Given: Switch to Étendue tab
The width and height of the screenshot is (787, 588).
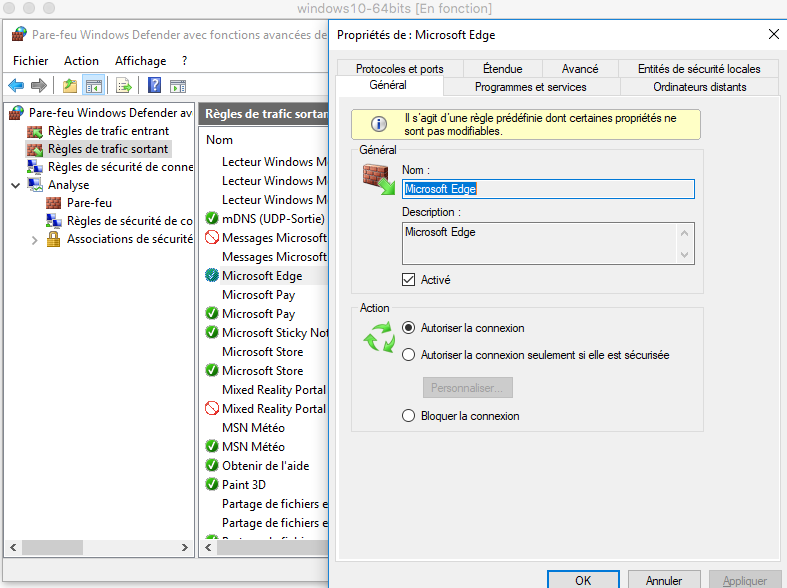Looking at the screenshot, I should [502, 69].
